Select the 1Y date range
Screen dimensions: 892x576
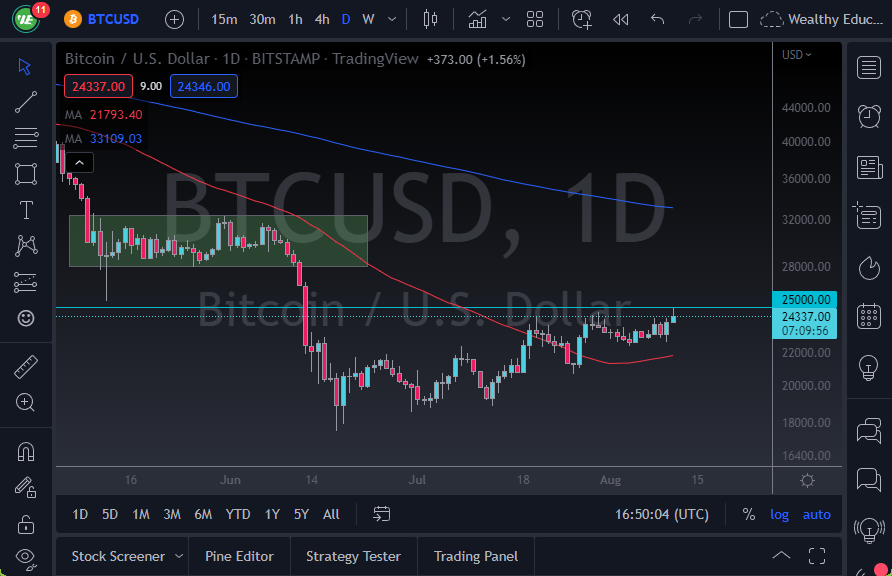(x=271, y=514)
